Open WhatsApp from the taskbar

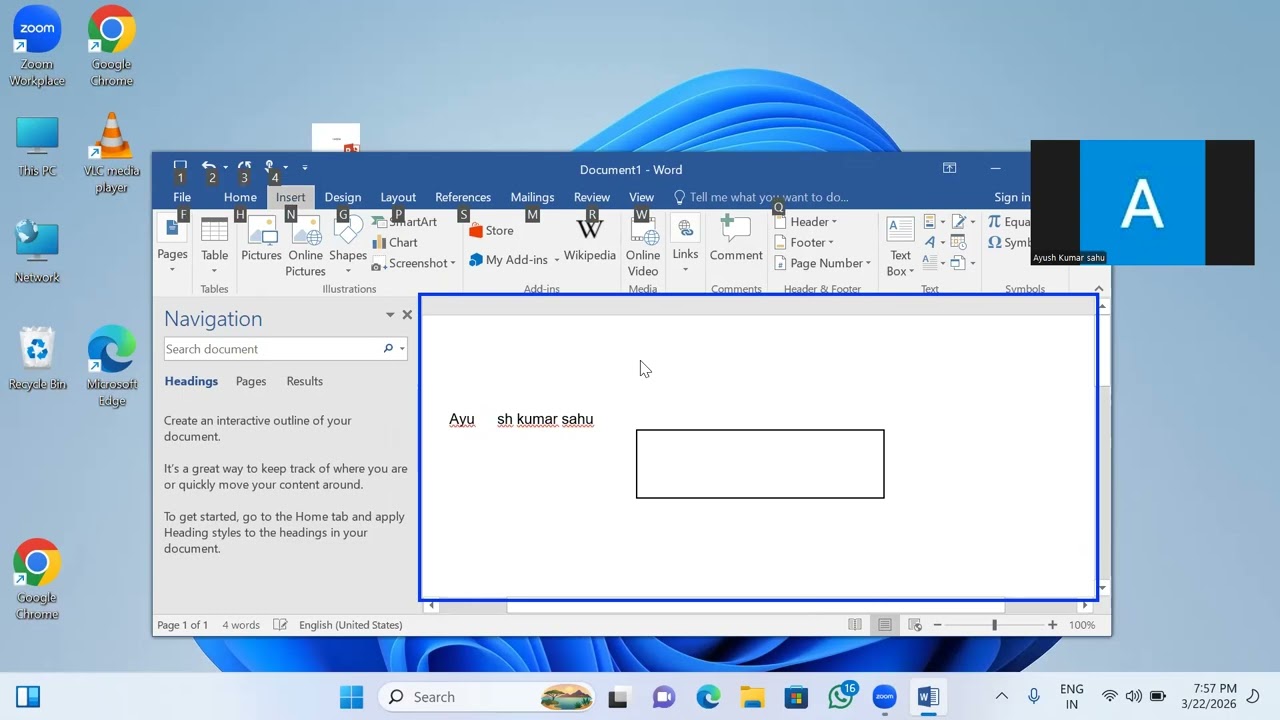coord(841,697)
